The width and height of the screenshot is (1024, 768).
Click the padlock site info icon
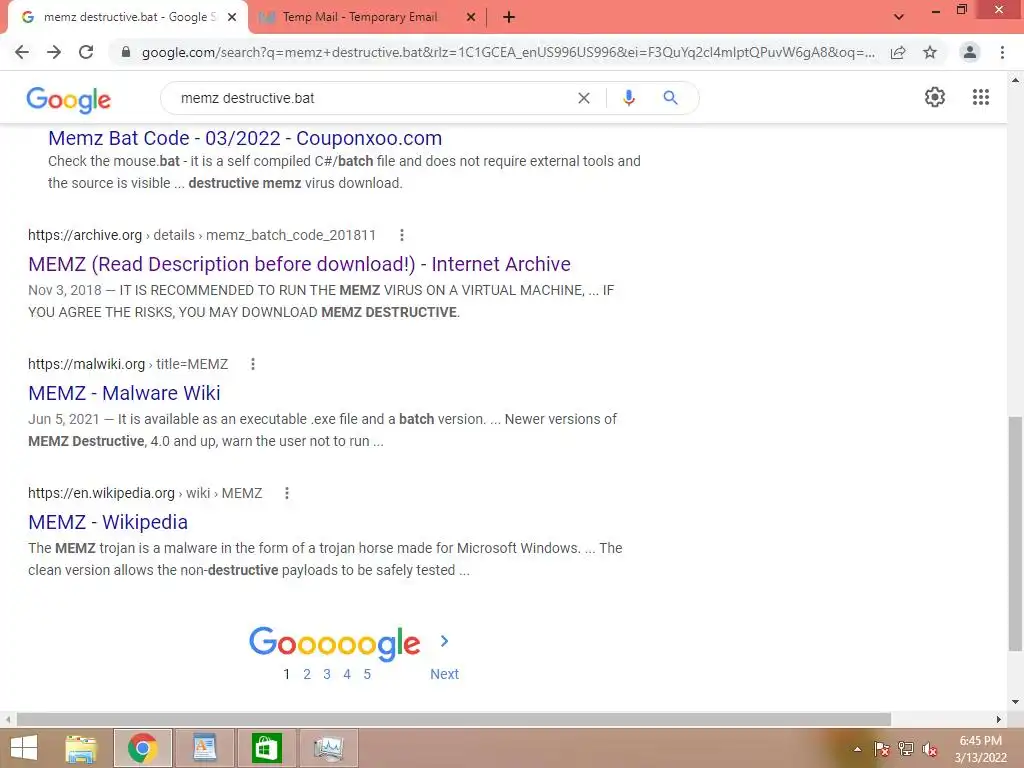click(126, 52)
